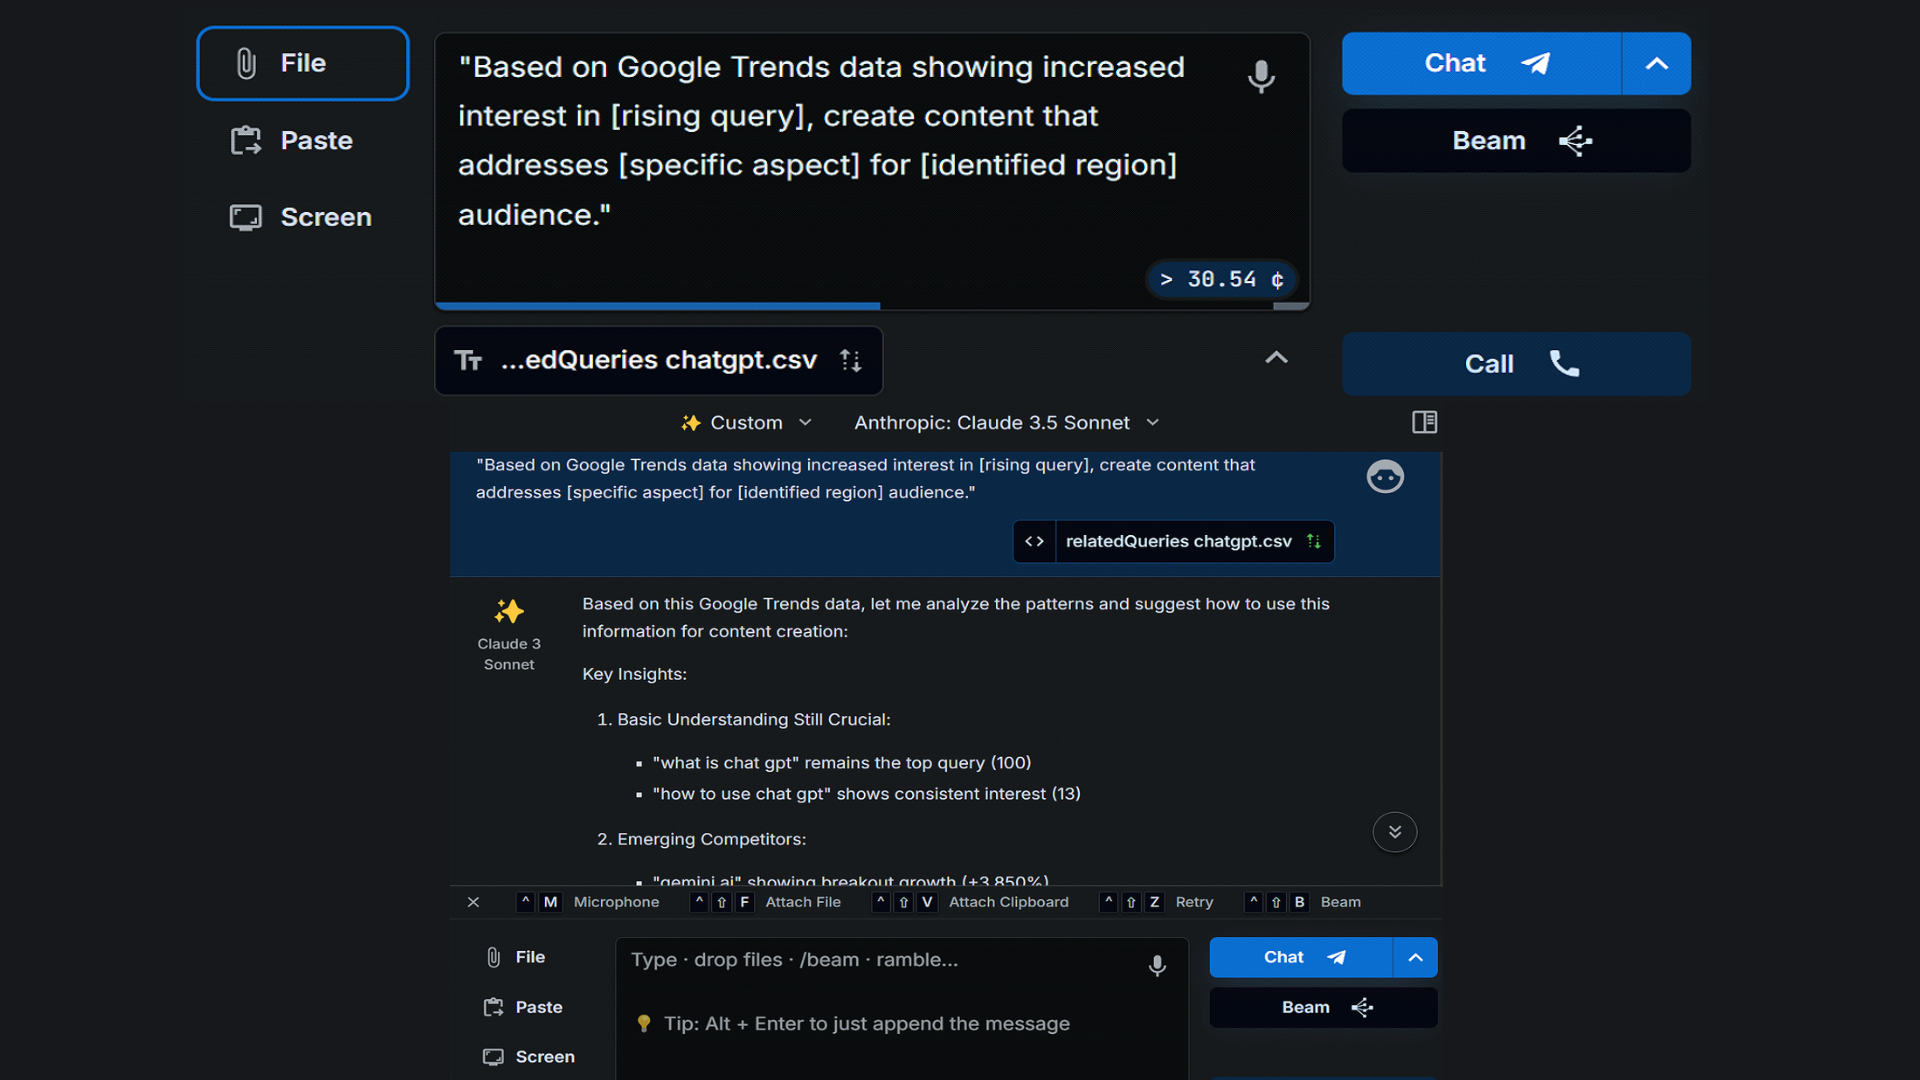Click the user message text in chat
This screenshot has height=1080, width=1920.
tap(865, 479)
